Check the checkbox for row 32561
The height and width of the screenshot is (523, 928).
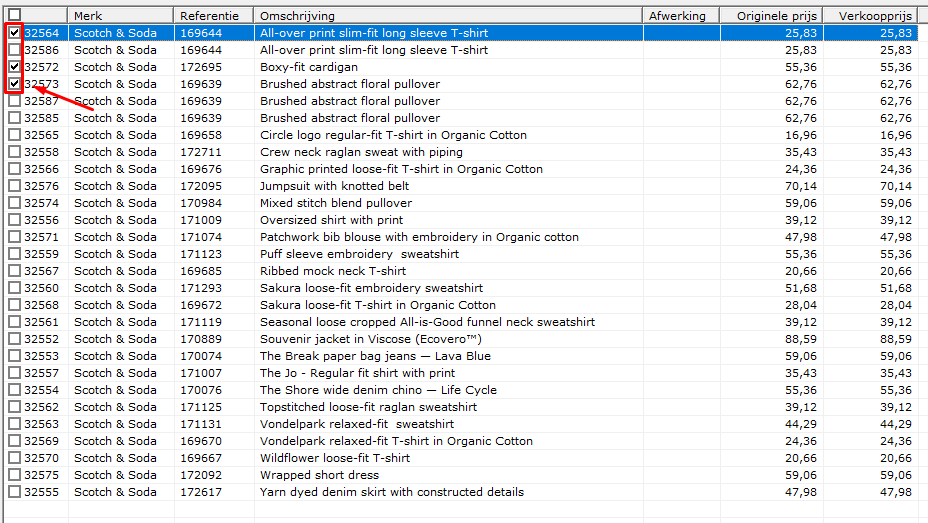click(x=15, y=322)
